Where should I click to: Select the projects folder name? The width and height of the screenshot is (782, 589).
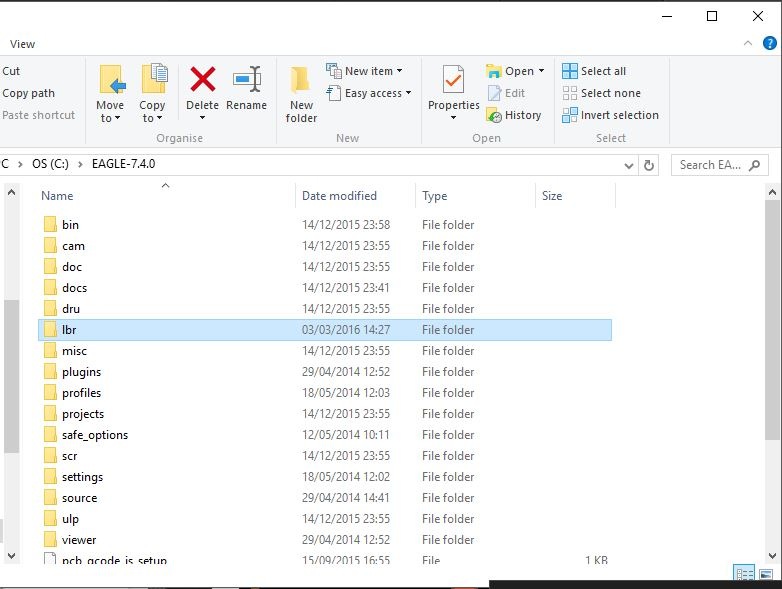83,414
